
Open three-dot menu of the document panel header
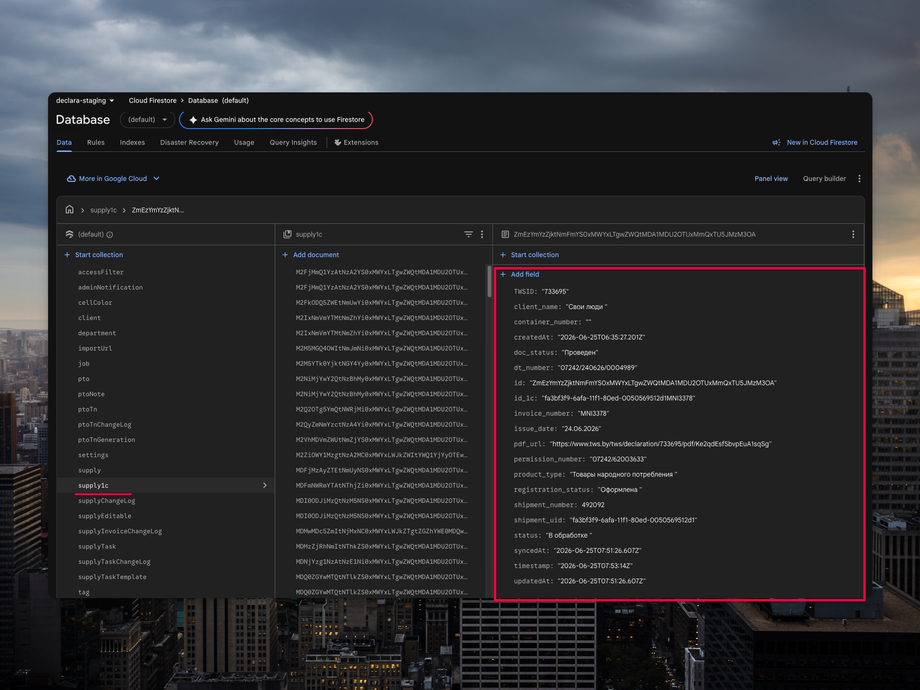click(853, 234)
